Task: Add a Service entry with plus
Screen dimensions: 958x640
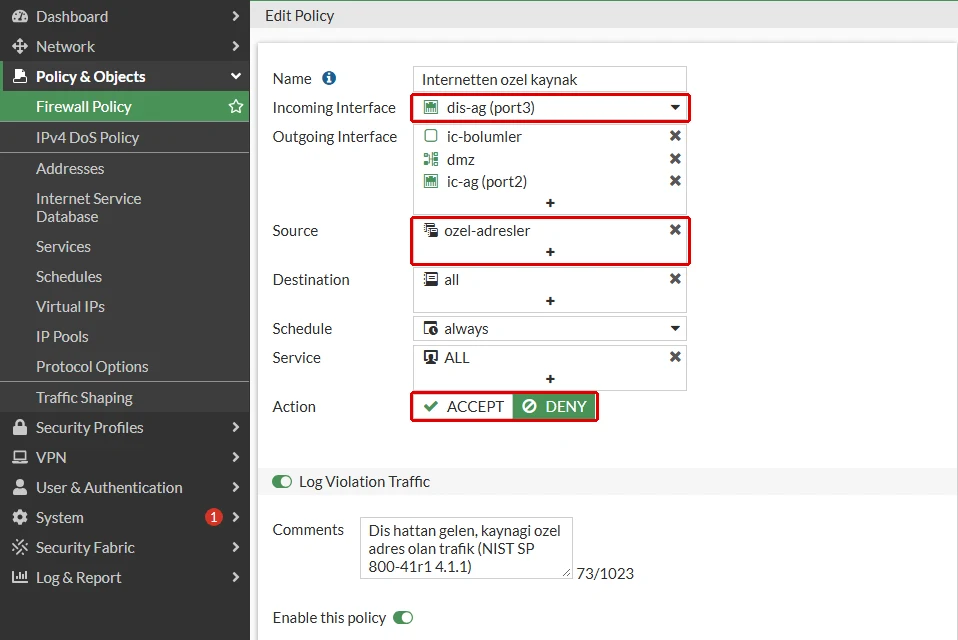Action: (x=550, y=379)
